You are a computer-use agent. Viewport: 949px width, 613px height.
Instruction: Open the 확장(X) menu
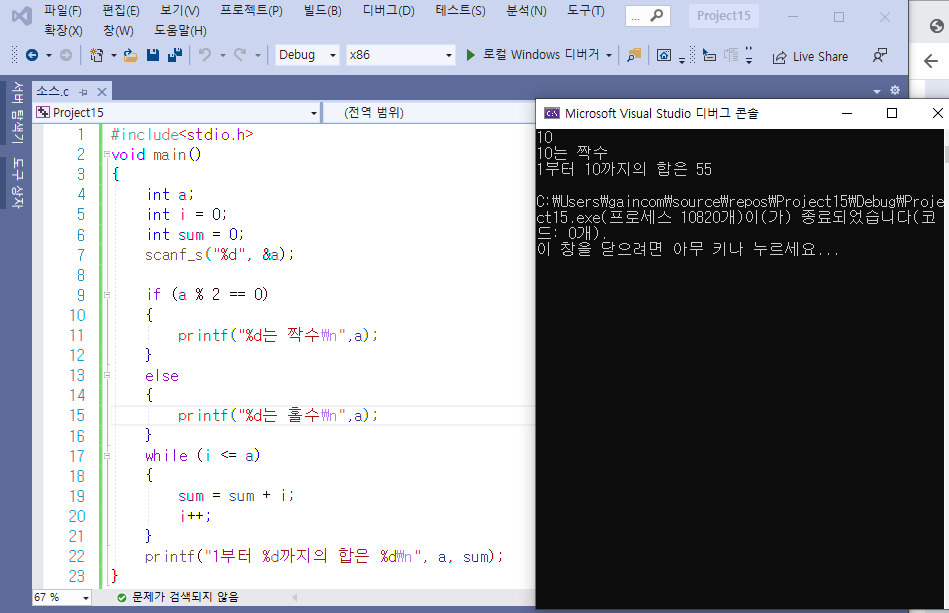[63, 30]
